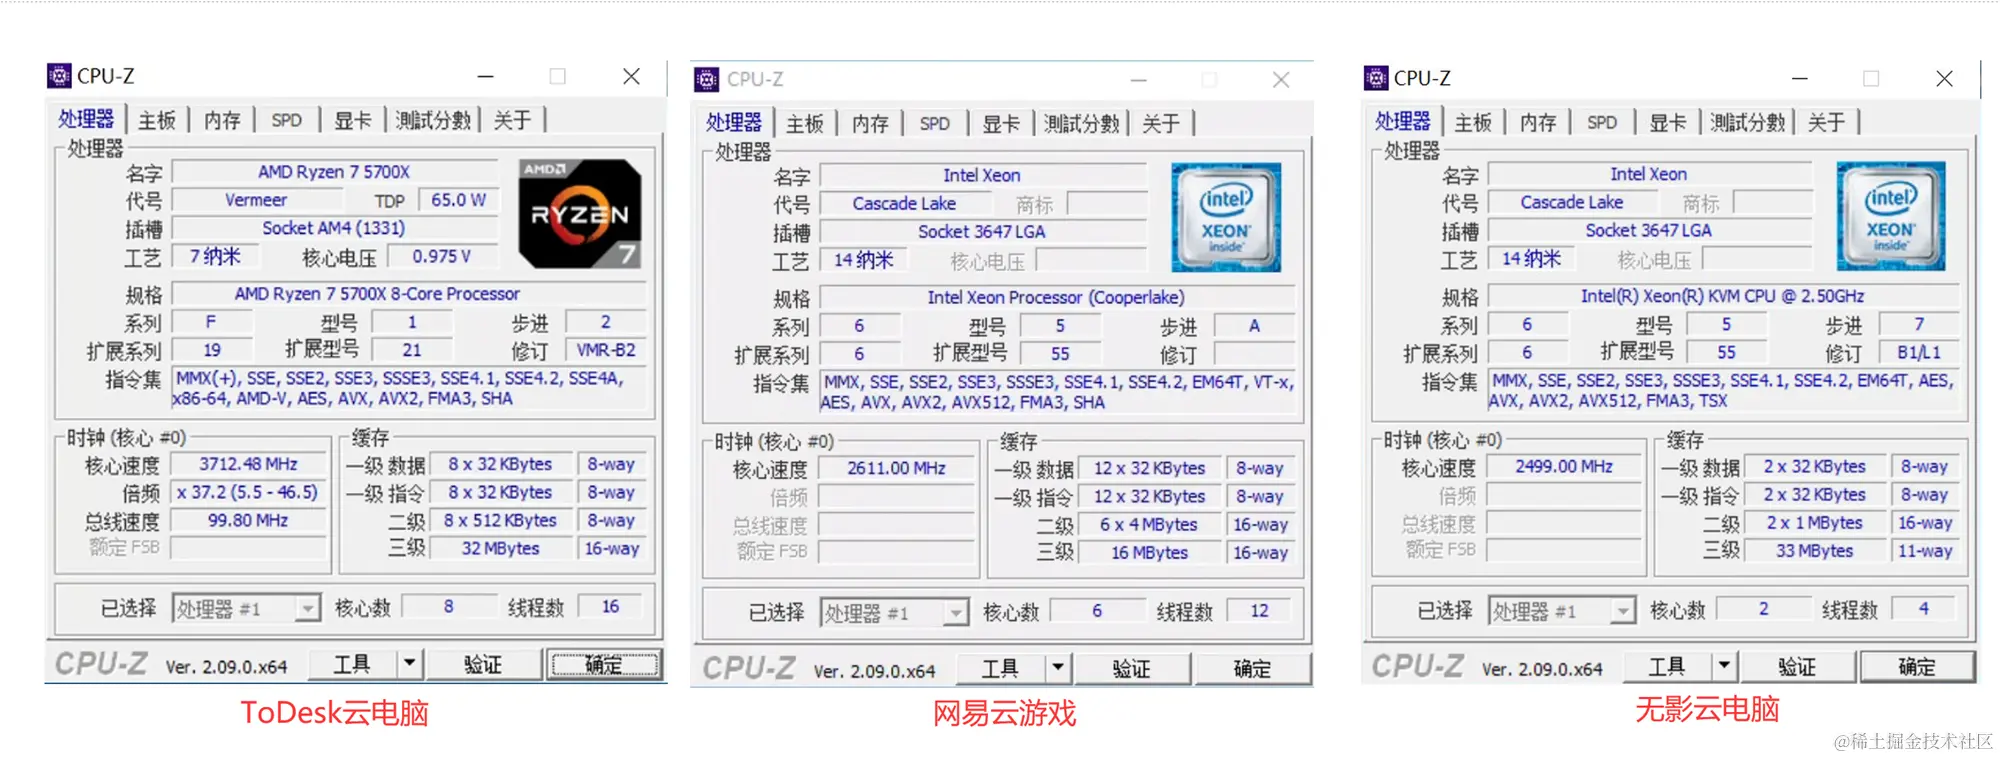The width and height of the screenshot is (2000, 758).
Task: Open SPD tab in ToDesk window
Action: [x=287, y=120]
